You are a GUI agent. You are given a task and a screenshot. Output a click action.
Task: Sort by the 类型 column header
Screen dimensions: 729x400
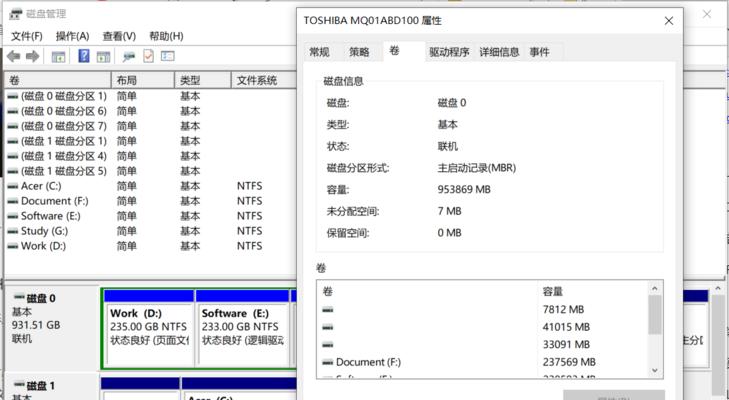[203, 80]
